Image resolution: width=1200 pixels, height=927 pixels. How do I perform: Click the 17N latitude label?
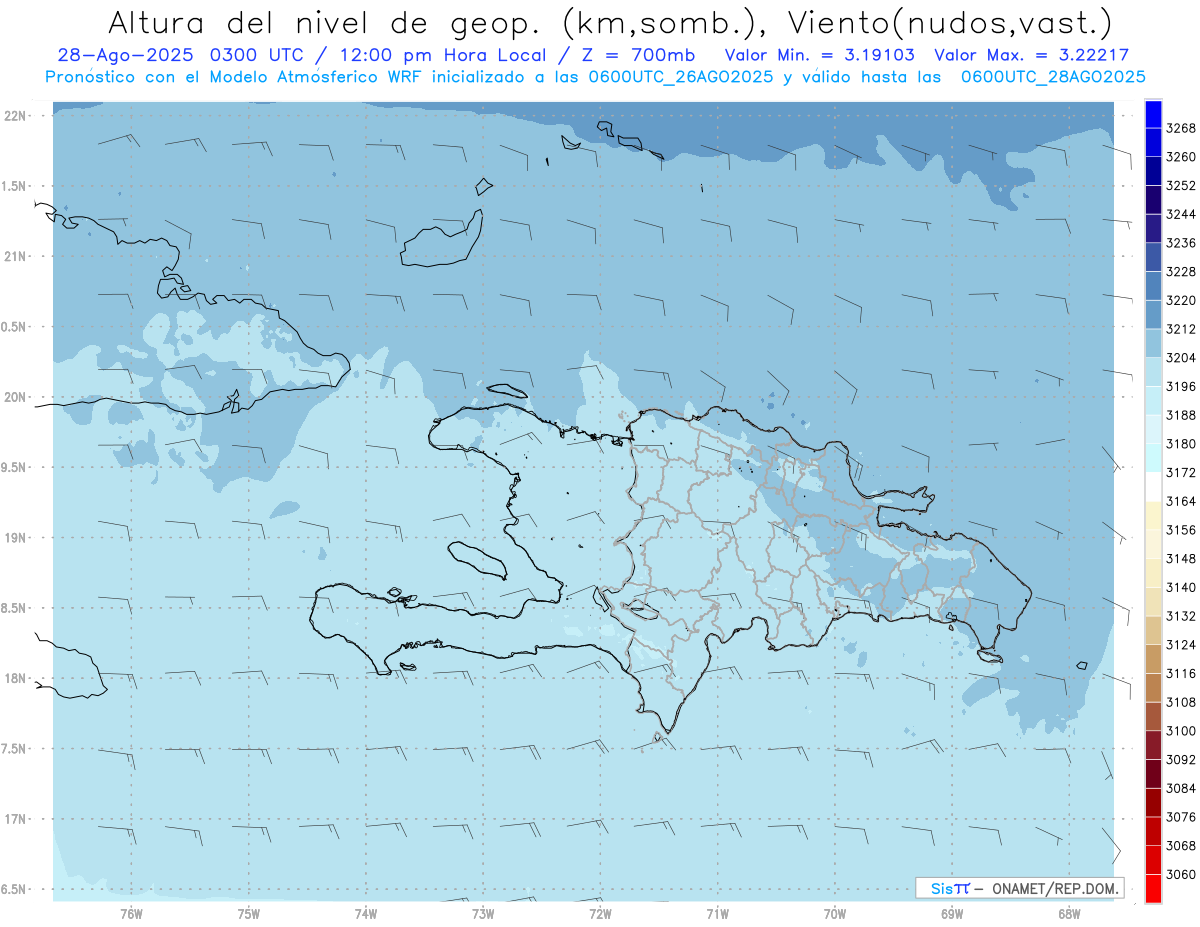(x=16, y=819)
